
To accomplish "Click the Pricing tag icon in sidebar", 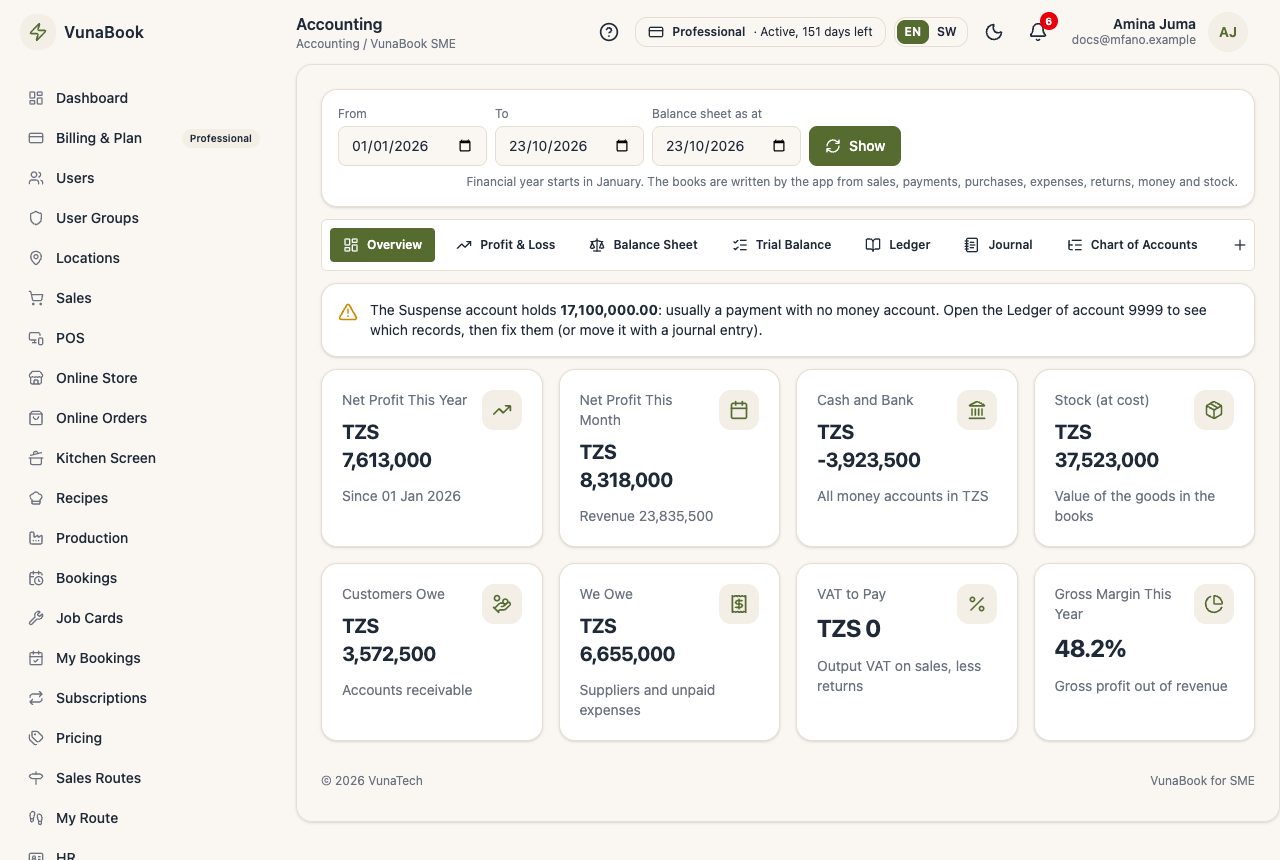I will tap(36, 738).
